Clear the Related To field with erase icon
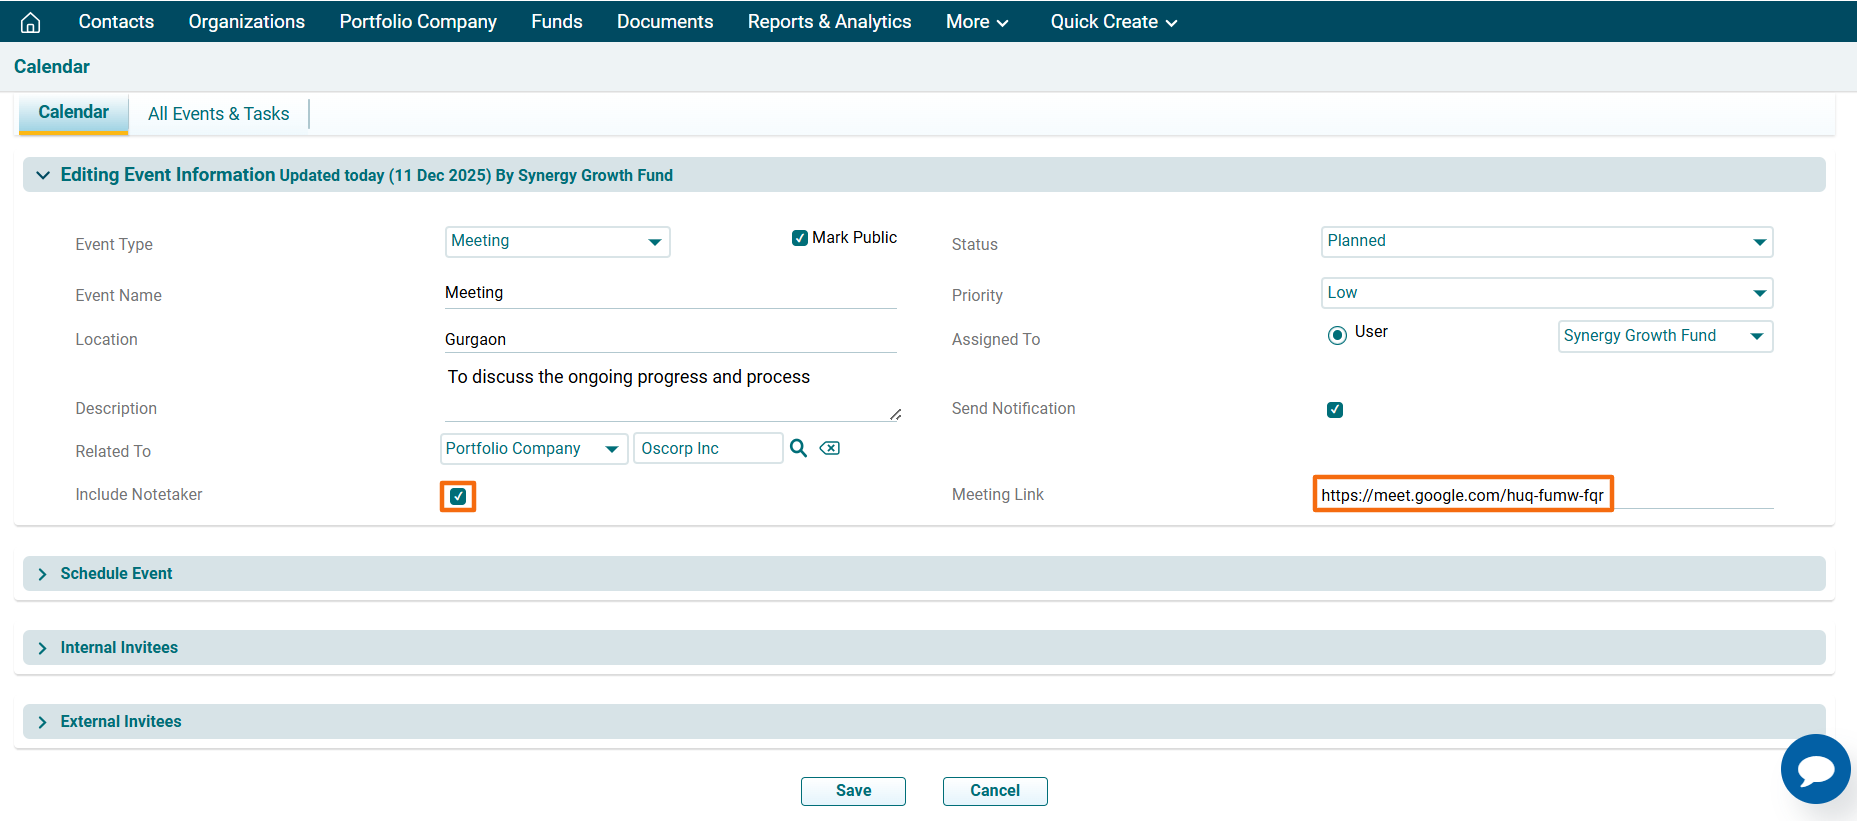 tap(829, 448)
